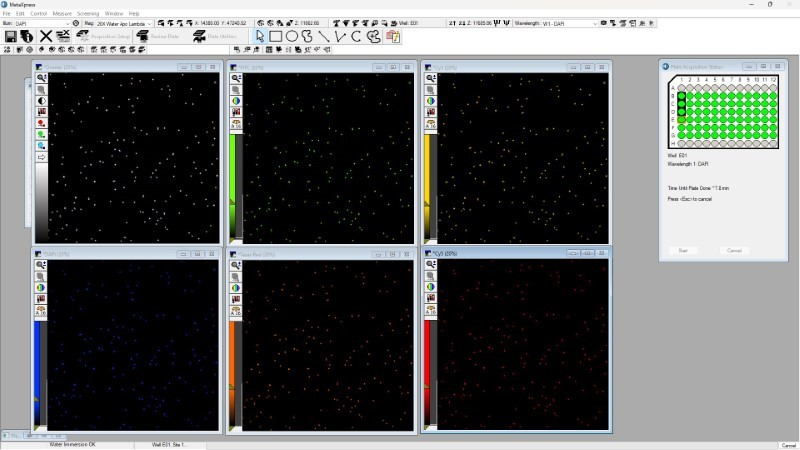
Task: Open the Window menu
Action: pyautogui.click(x=114, y=14)
